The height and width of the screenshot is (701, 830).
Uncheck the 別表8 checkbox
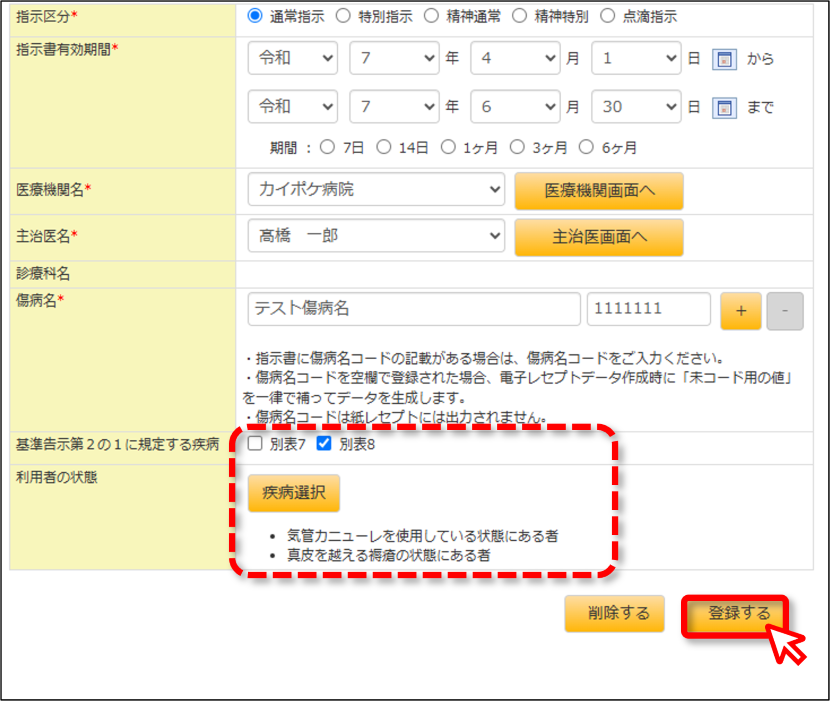324,443
